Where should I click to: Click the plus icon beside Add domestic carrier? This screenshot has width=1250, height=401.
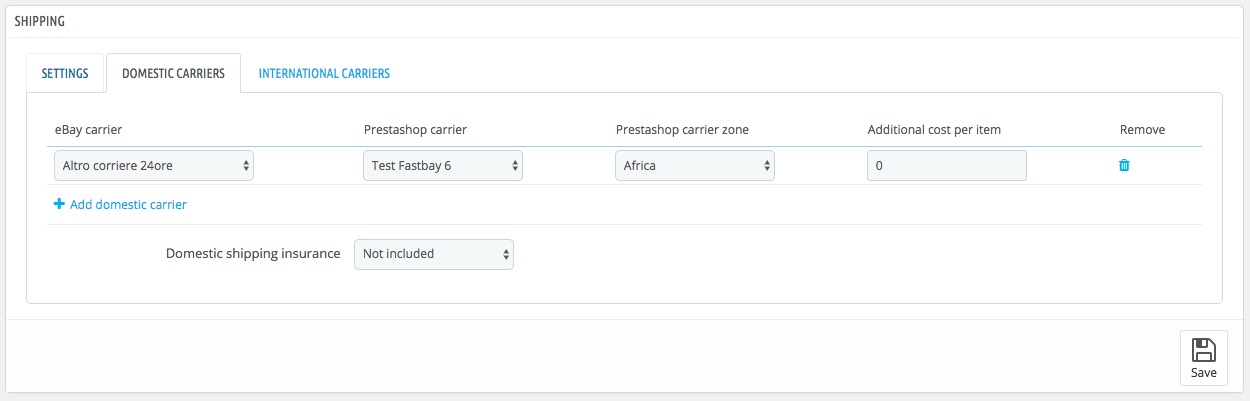point(59,204)
